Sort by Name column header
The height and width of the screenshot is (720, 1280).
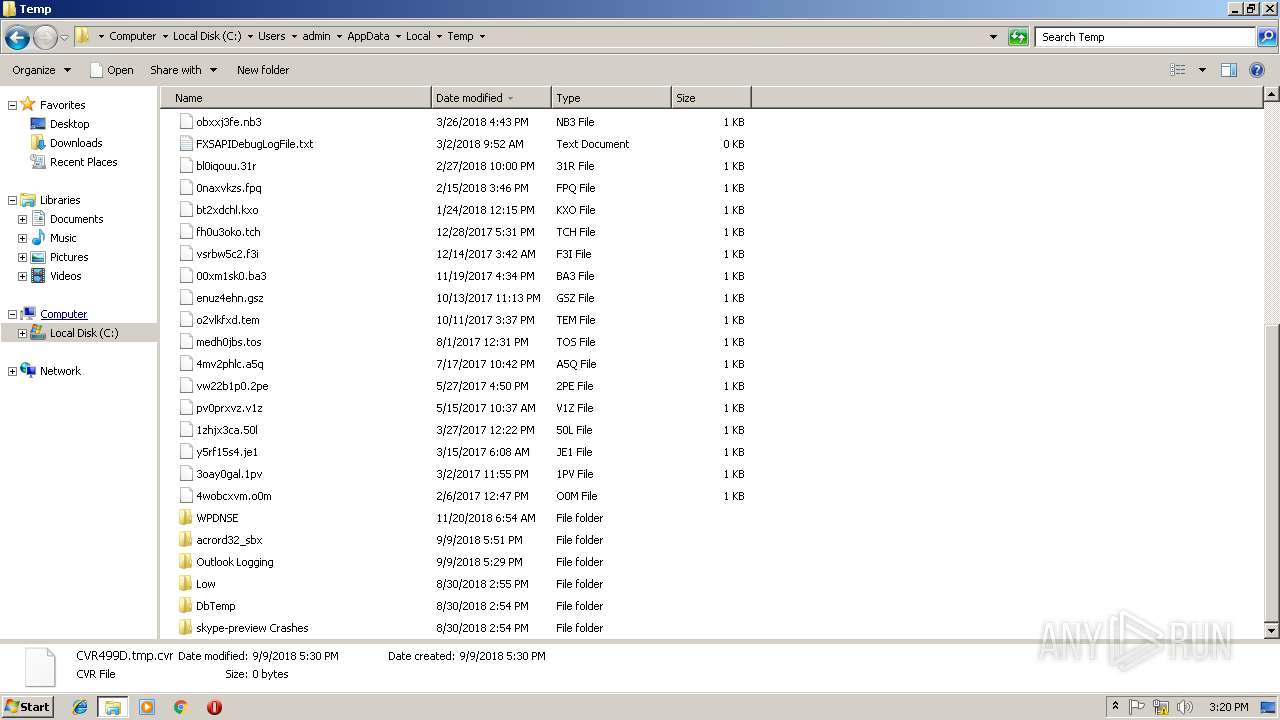click(x=296, y=98)
